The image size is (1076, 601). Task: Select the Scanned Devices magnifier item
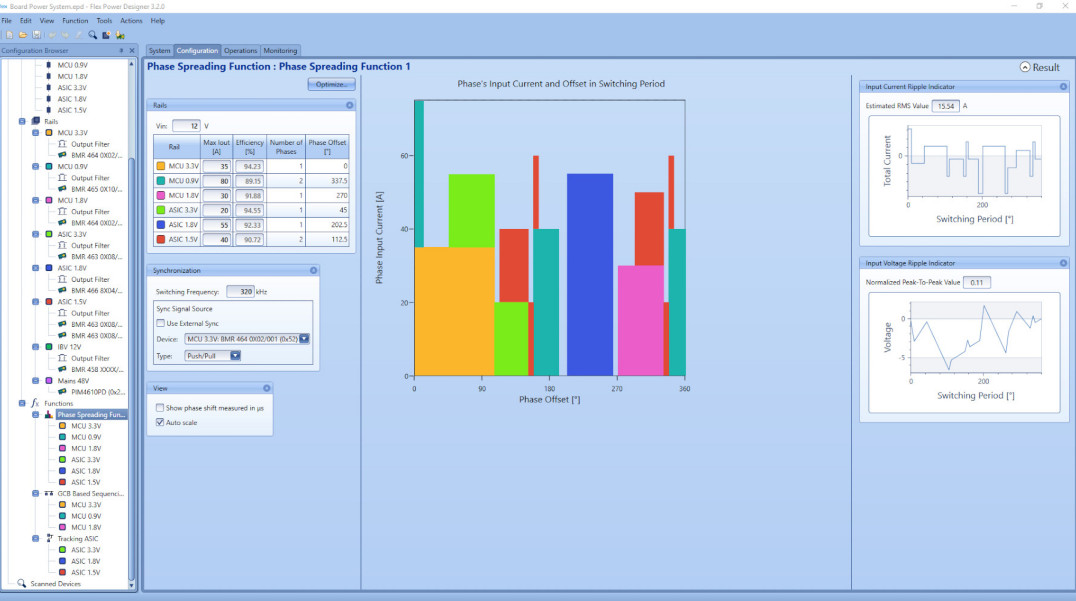(x=22, y=583)
